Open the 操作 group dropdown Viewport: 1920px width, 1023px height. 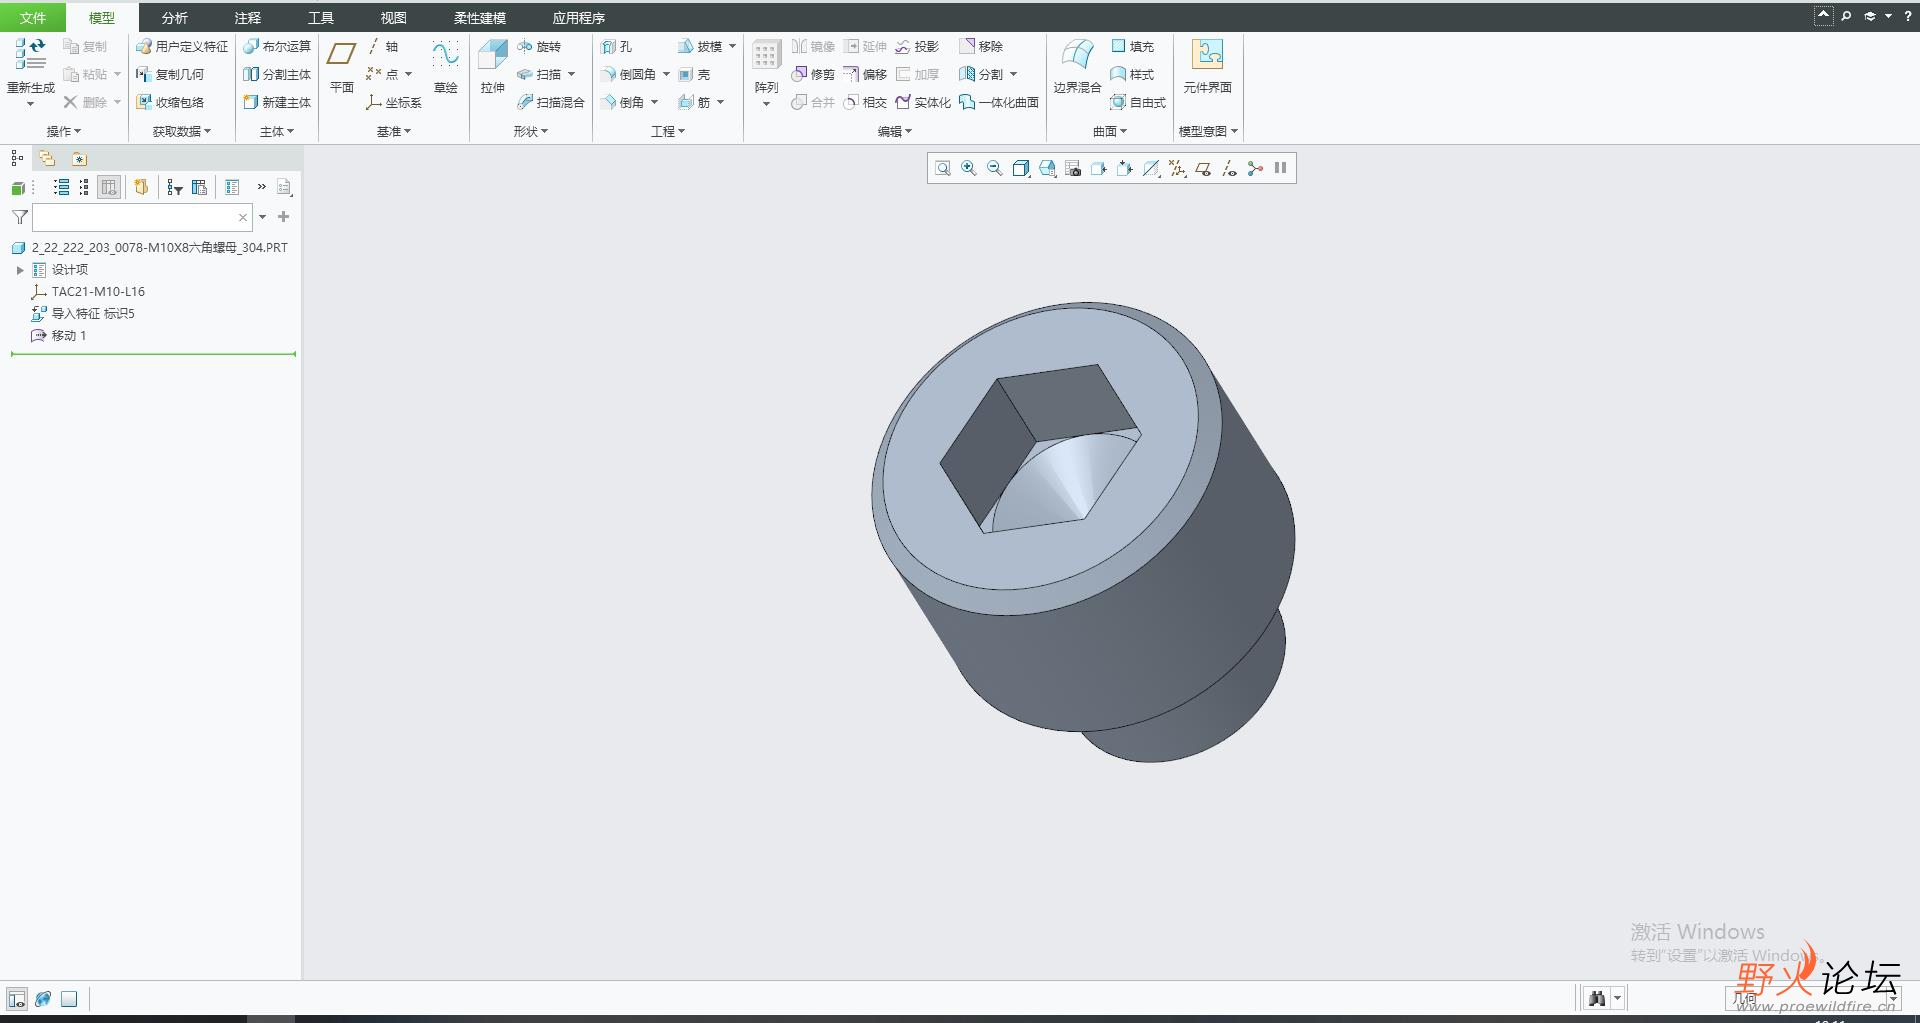[x=64, y=131]
